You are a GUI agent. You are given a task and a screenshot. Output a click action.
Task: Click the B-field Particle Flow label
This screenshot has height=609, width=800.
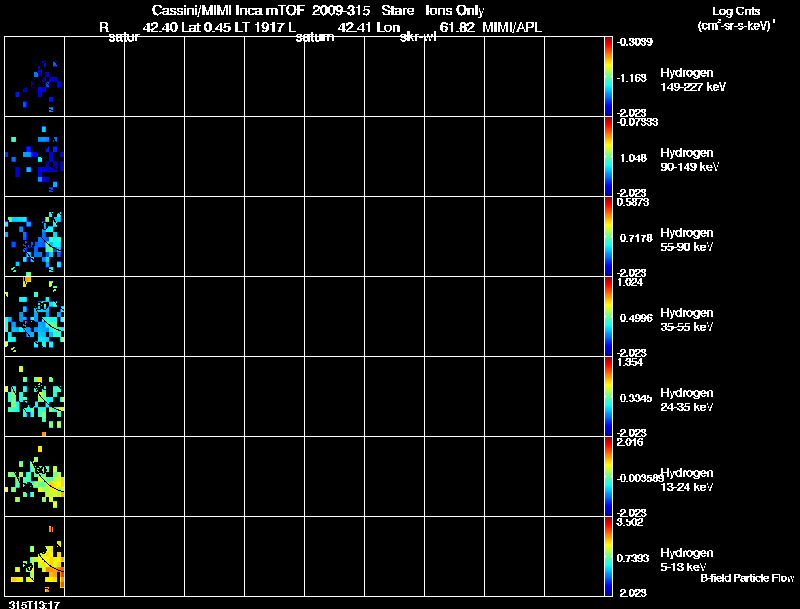click(x=747, y=578)
